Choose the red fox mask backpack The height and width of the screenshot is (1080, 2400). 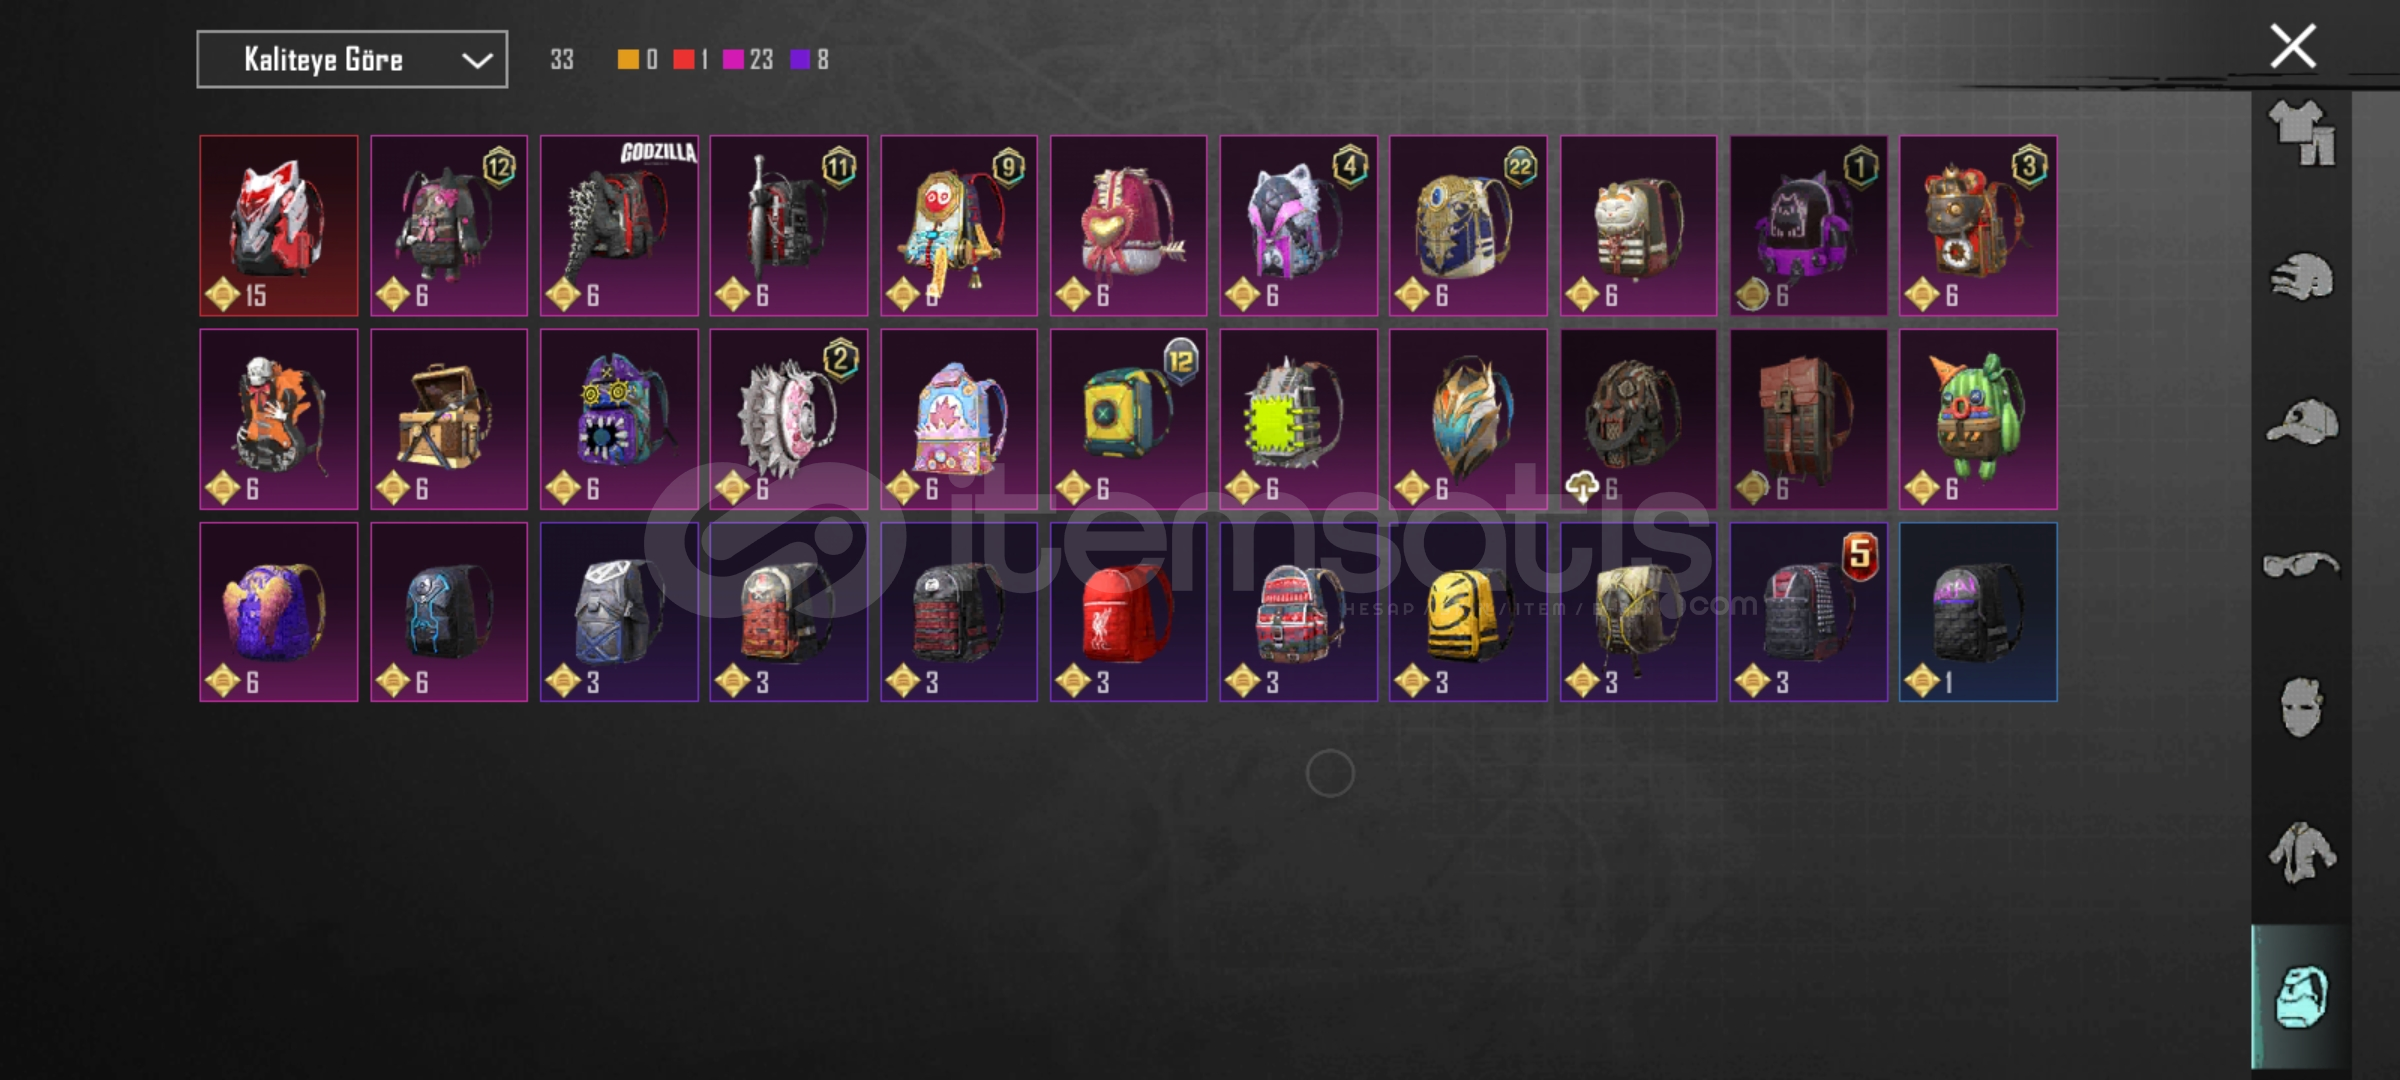279,226
